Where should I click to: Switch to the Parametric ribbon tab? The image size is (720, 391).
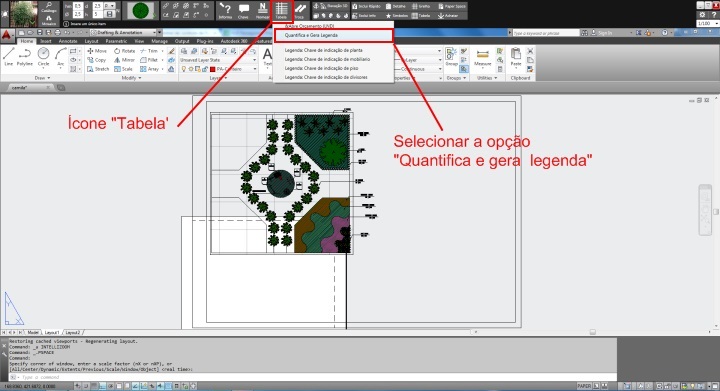pyautogui.click(x=117, y=41)
